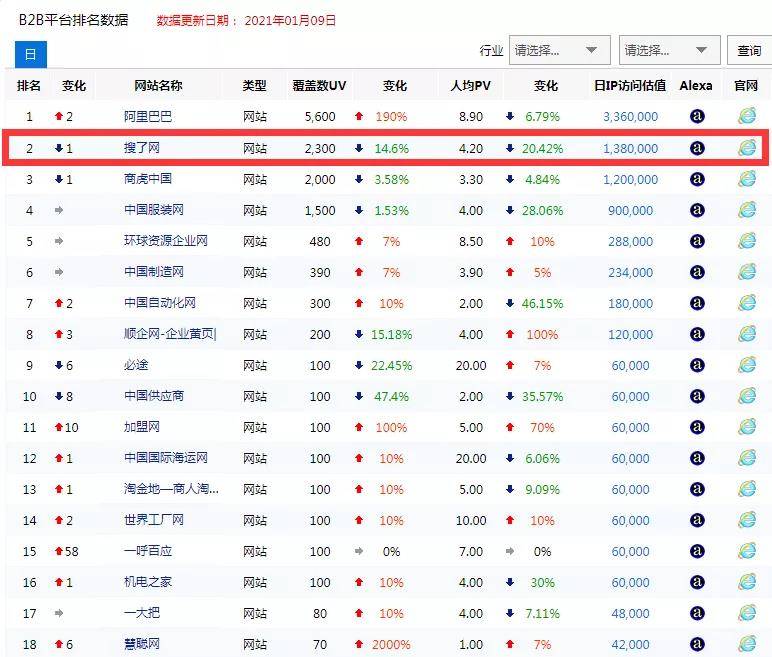772x657 pixels.
Task: Click 1,200,000 daily IP value
Action: 630,179
